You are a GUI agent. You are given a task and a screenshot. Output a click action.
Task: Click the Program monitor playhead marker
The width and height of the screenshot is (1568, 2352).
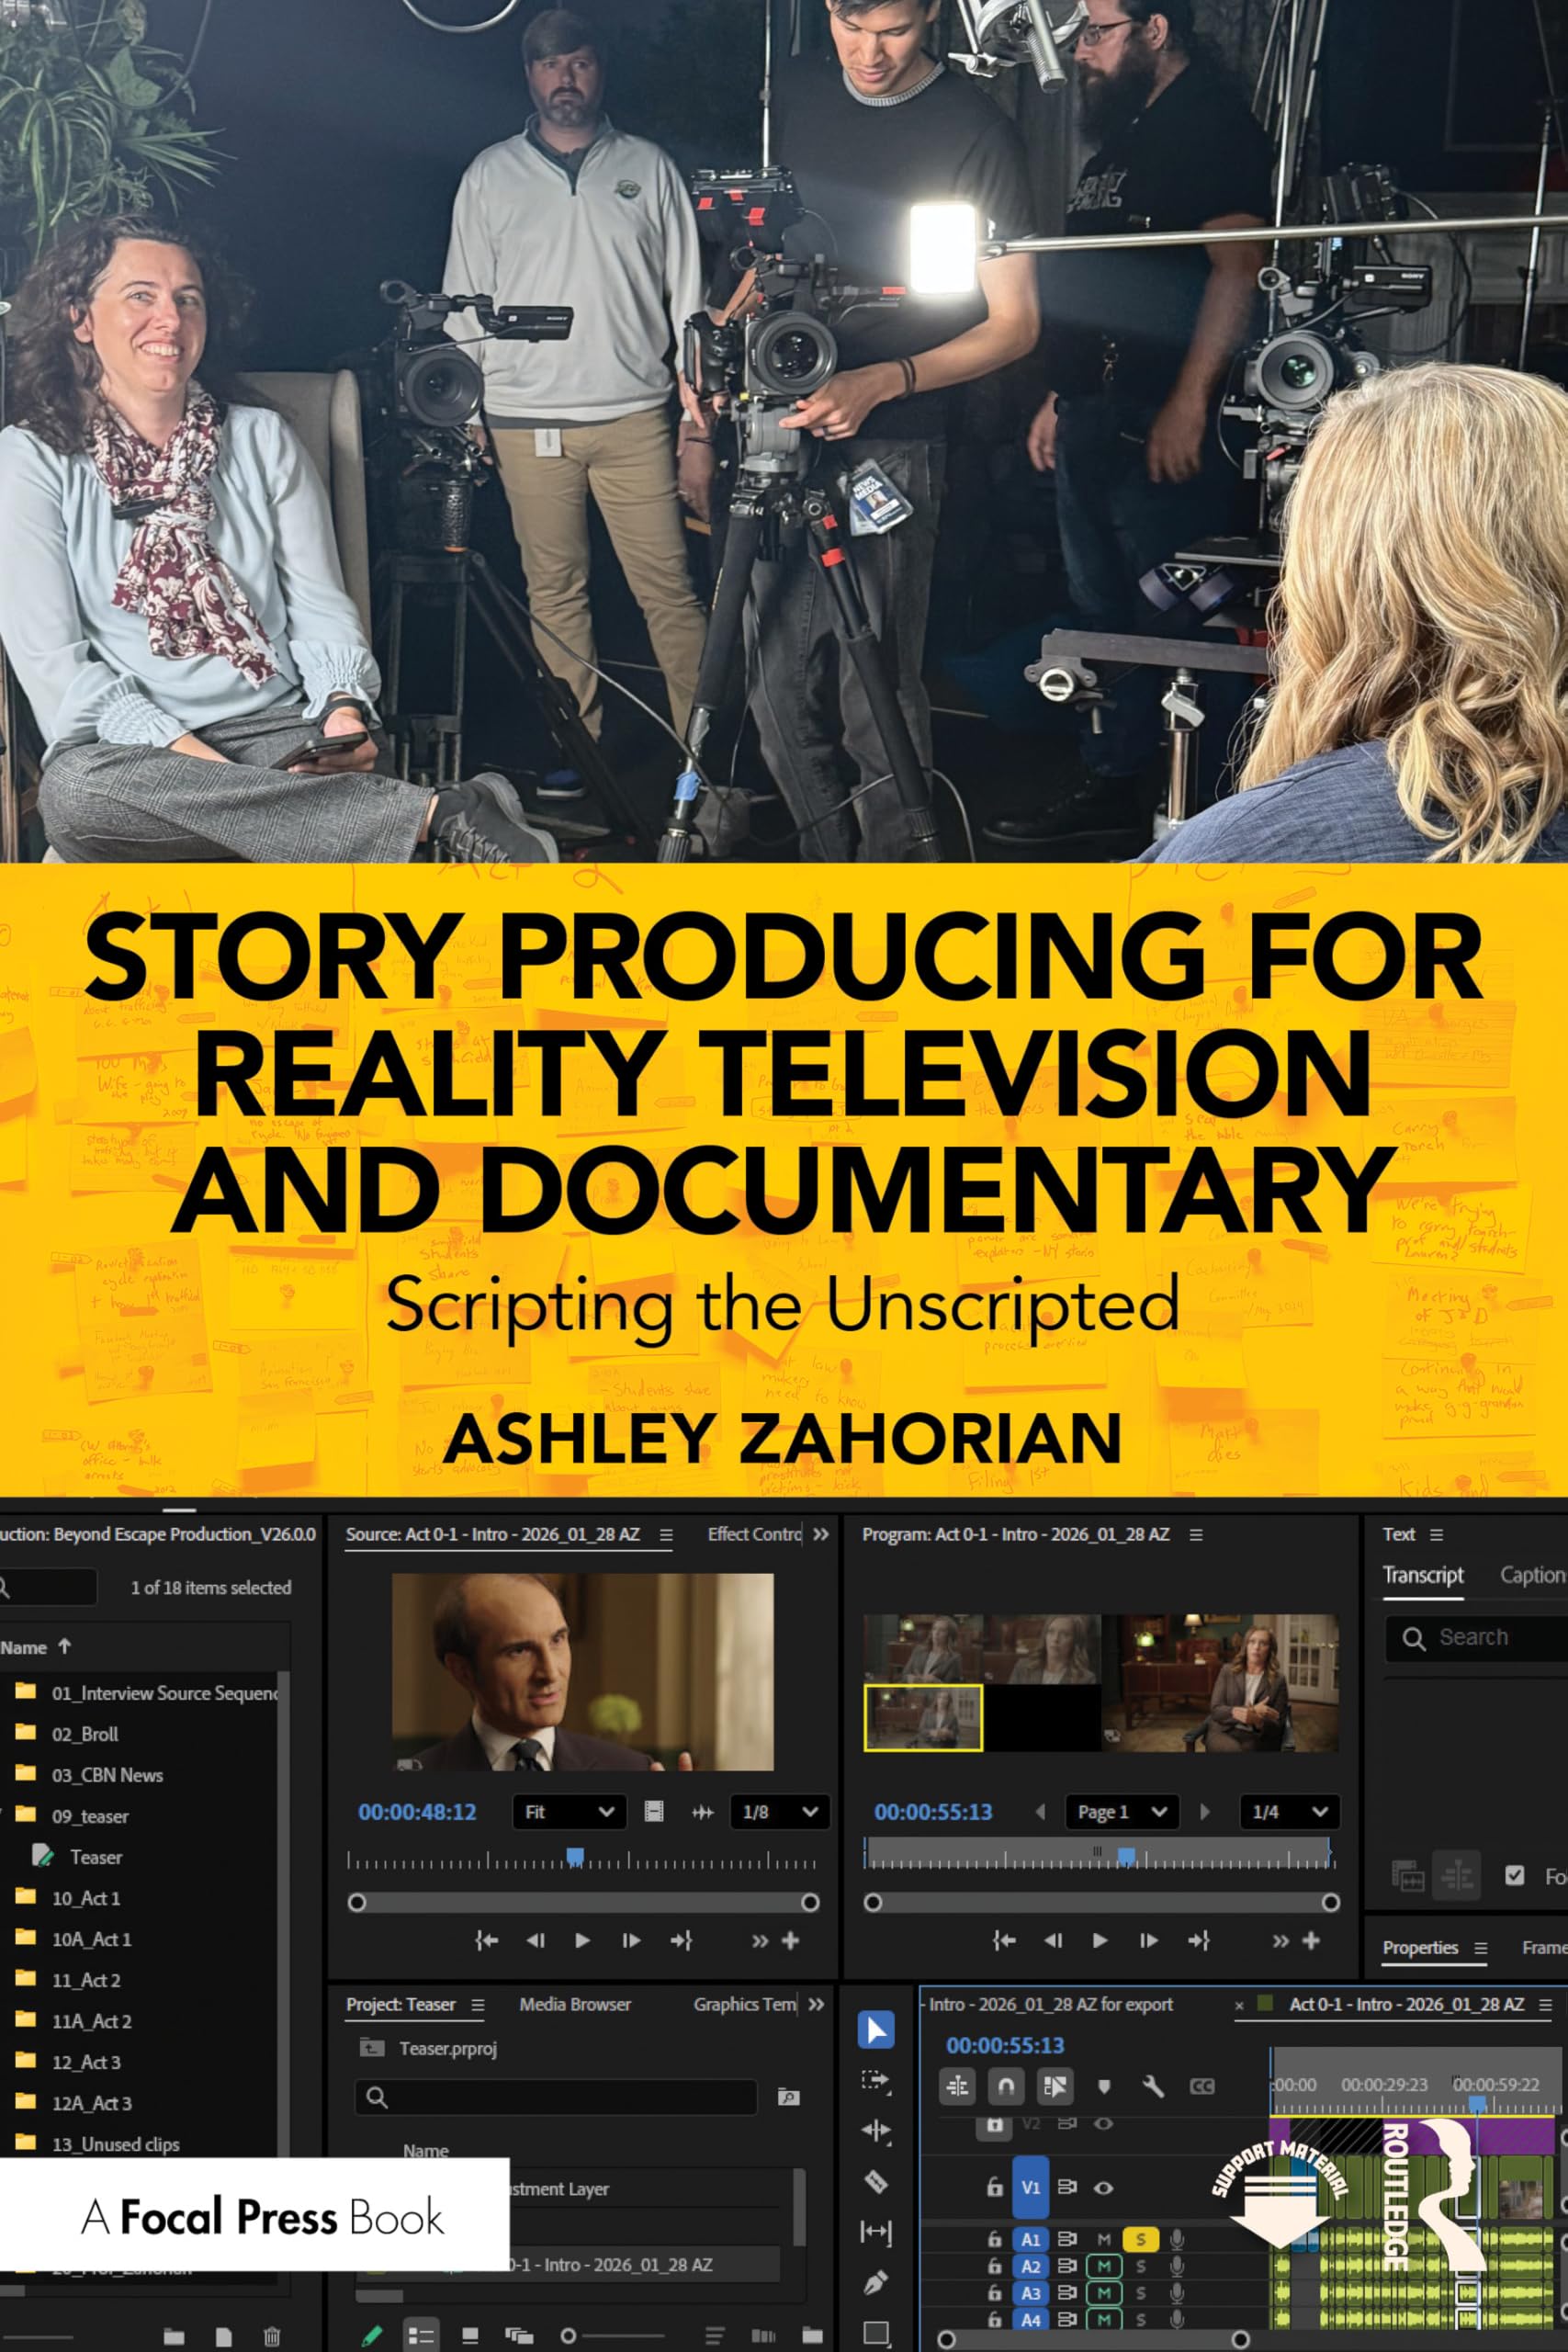(x=1126, y=1856)
